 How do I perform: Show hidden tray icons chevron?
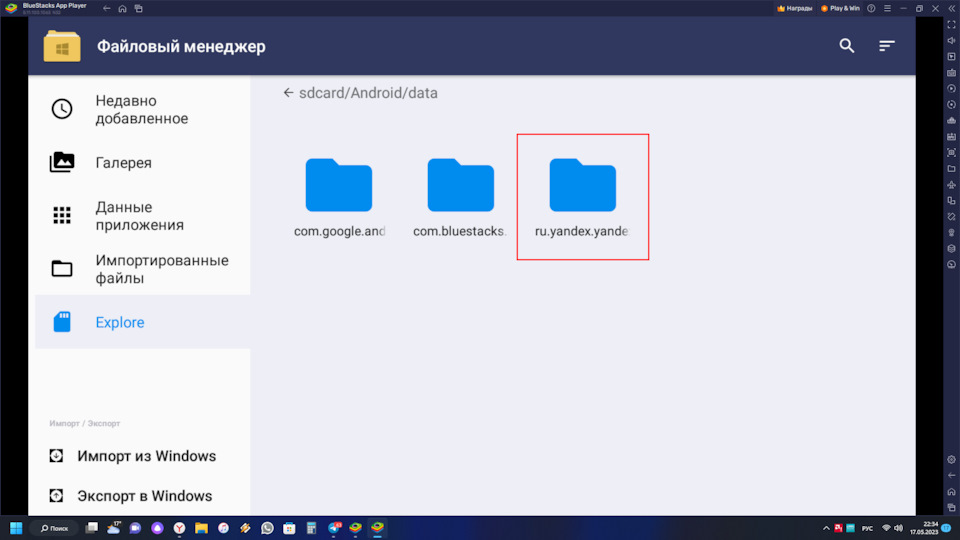coord(826,528)
